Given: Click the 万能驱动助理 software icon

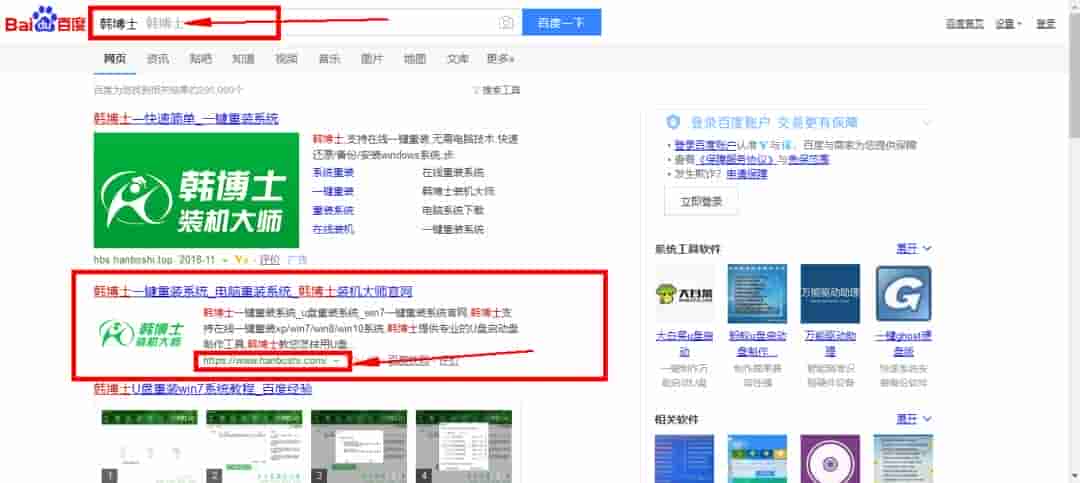Looking at the screenshot, I should [x=830, y=294].
